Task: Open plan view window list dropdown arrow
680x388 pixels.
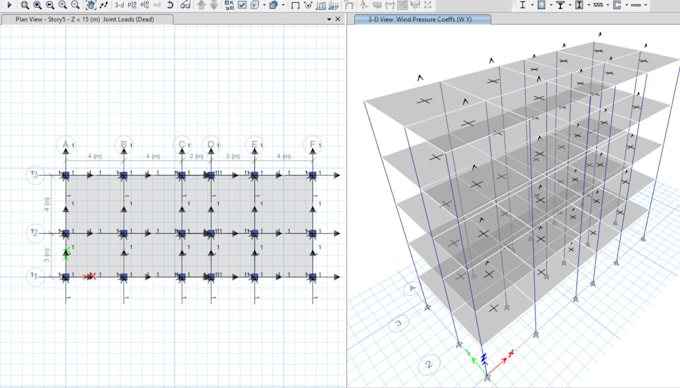Action: (329, 19)
